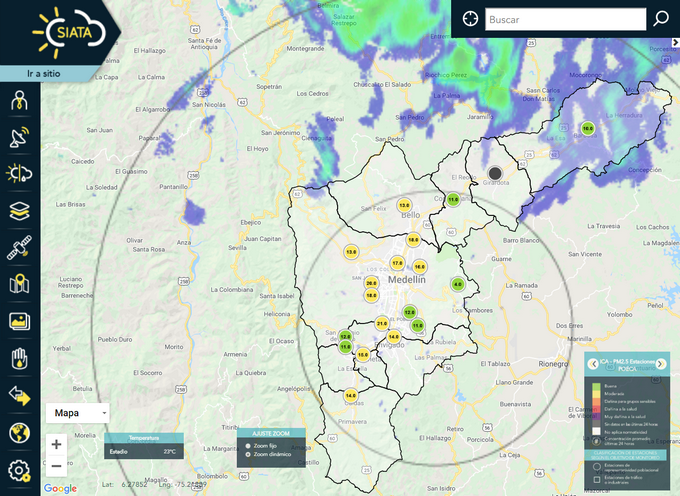Click the Buscar search field
The width and height of the screenshot is (680, 496).
click(564, 19)
